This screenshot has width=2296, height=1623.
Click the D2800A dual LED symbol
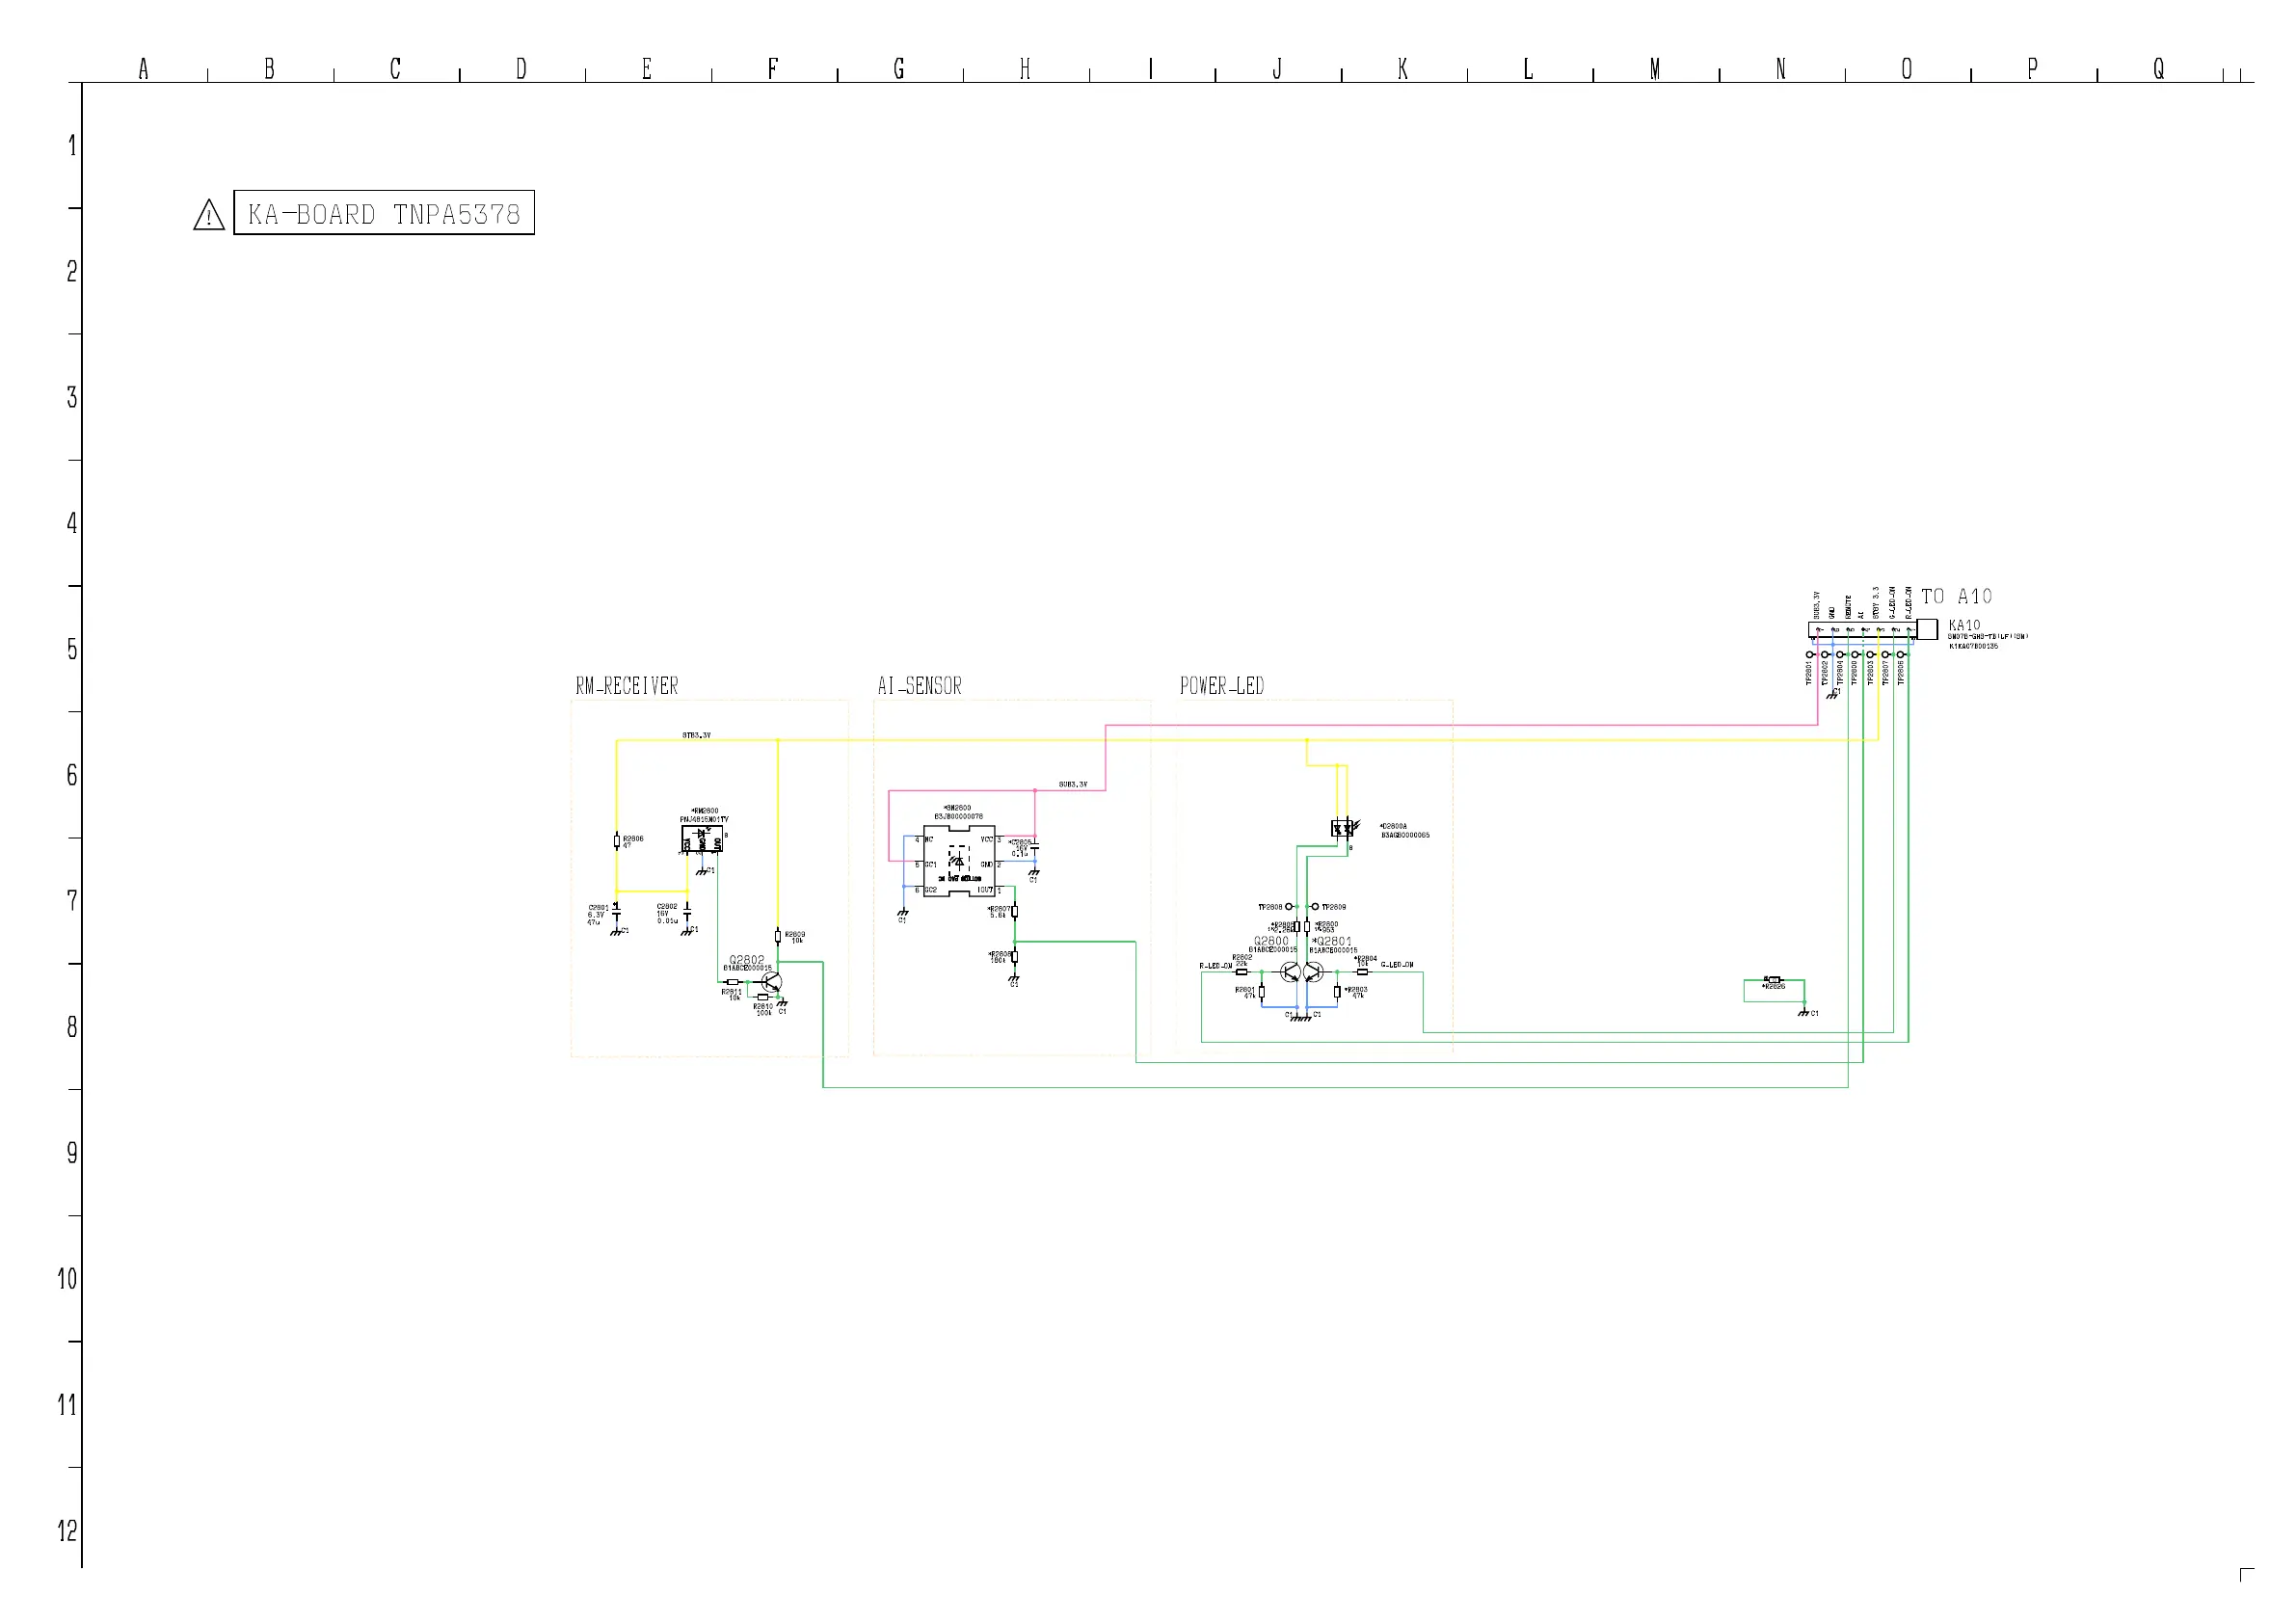point(1342,828)
